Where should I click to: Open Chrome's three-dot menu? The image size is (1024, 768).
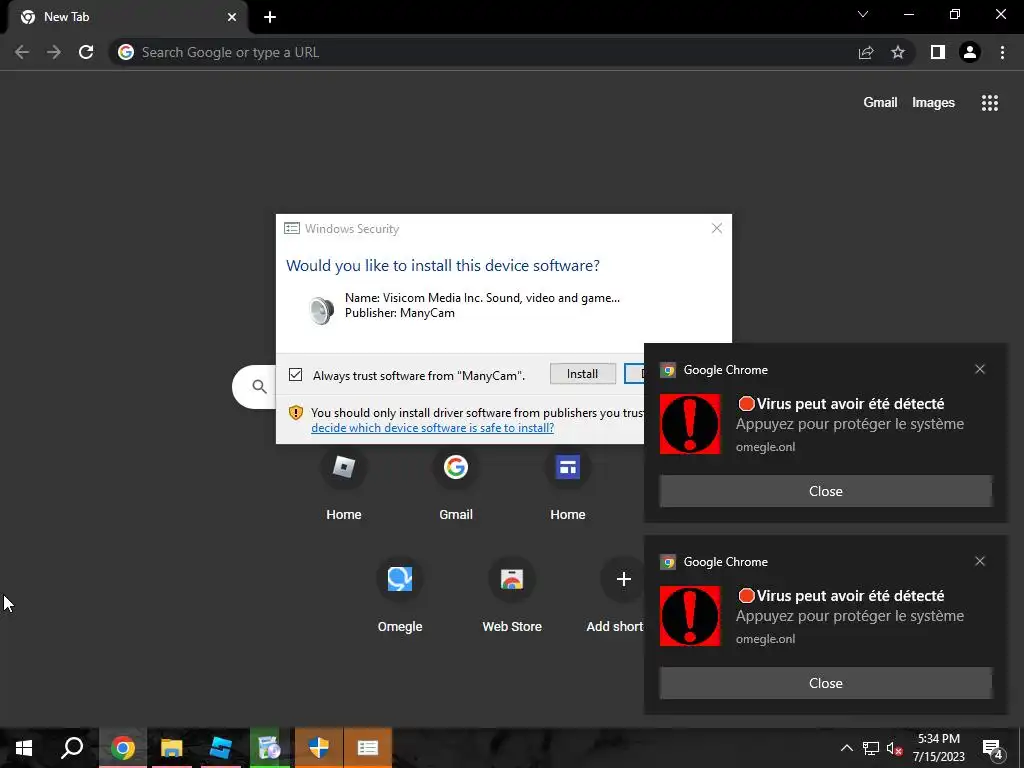click(1002, 52)
